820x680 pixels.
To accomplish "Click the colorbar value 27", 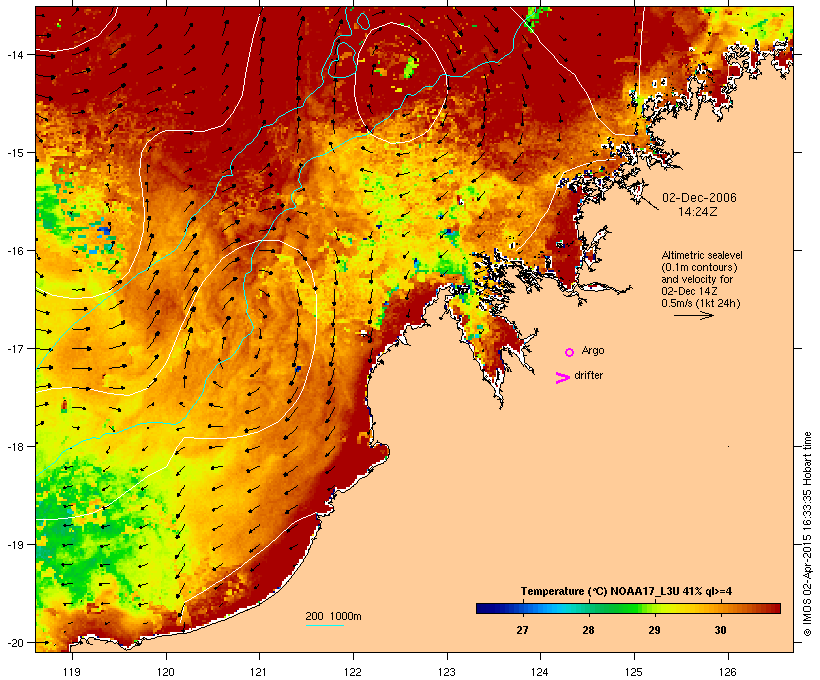I will [522, 630].
